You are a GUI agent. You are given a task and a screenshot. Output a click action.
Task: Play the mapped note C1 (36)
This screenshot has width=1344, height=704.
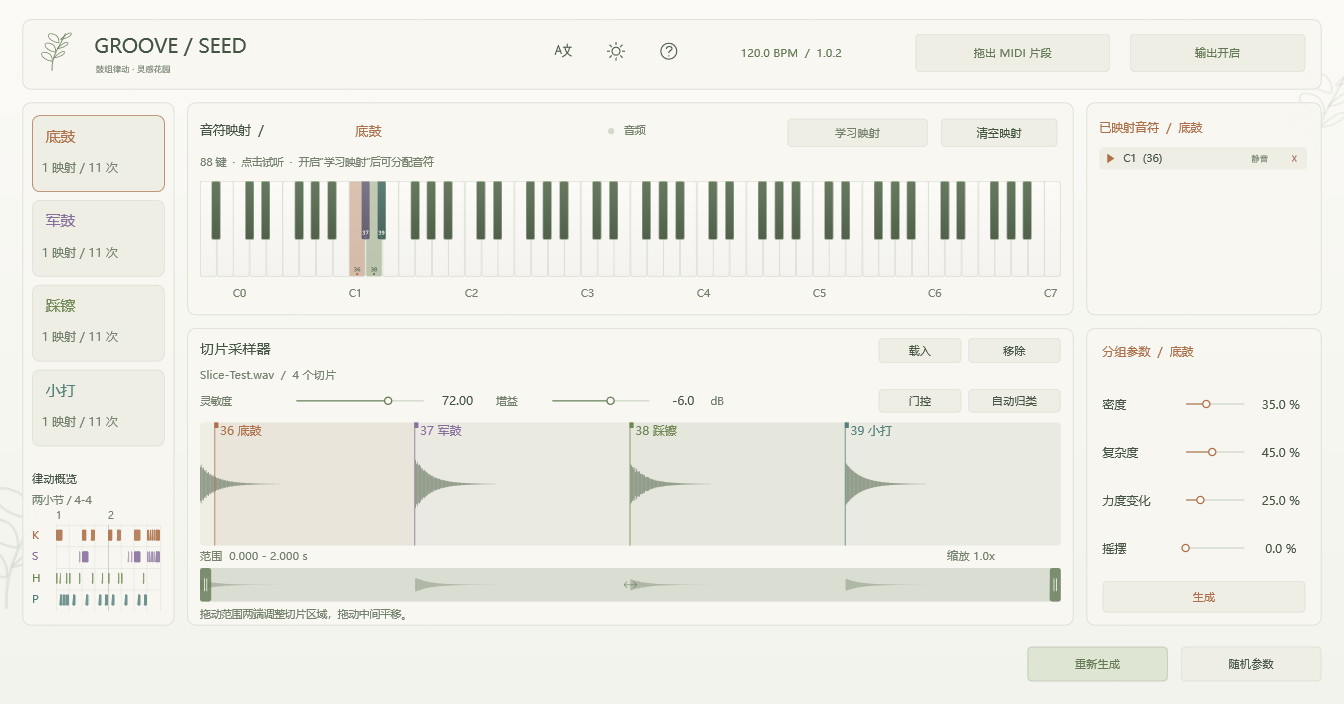click(1110, 158)
